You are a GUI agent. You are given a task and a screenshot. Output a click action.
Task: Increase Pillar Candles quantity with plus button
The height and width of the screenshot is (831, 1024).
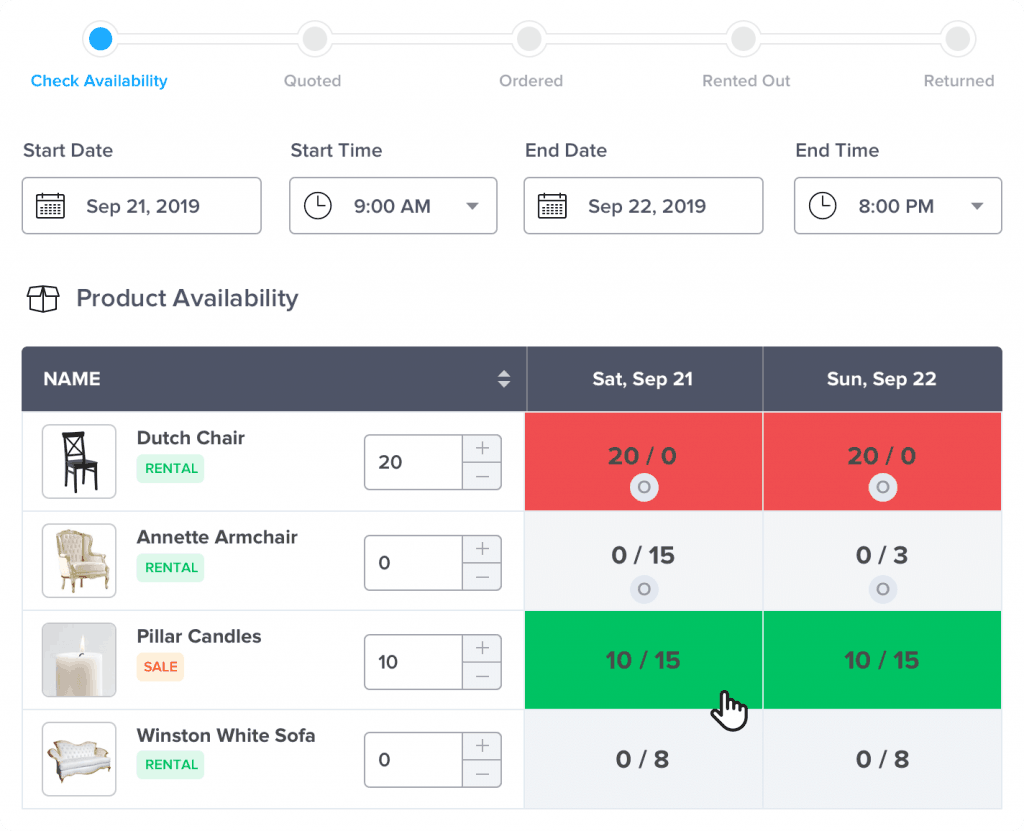point(481,646)
